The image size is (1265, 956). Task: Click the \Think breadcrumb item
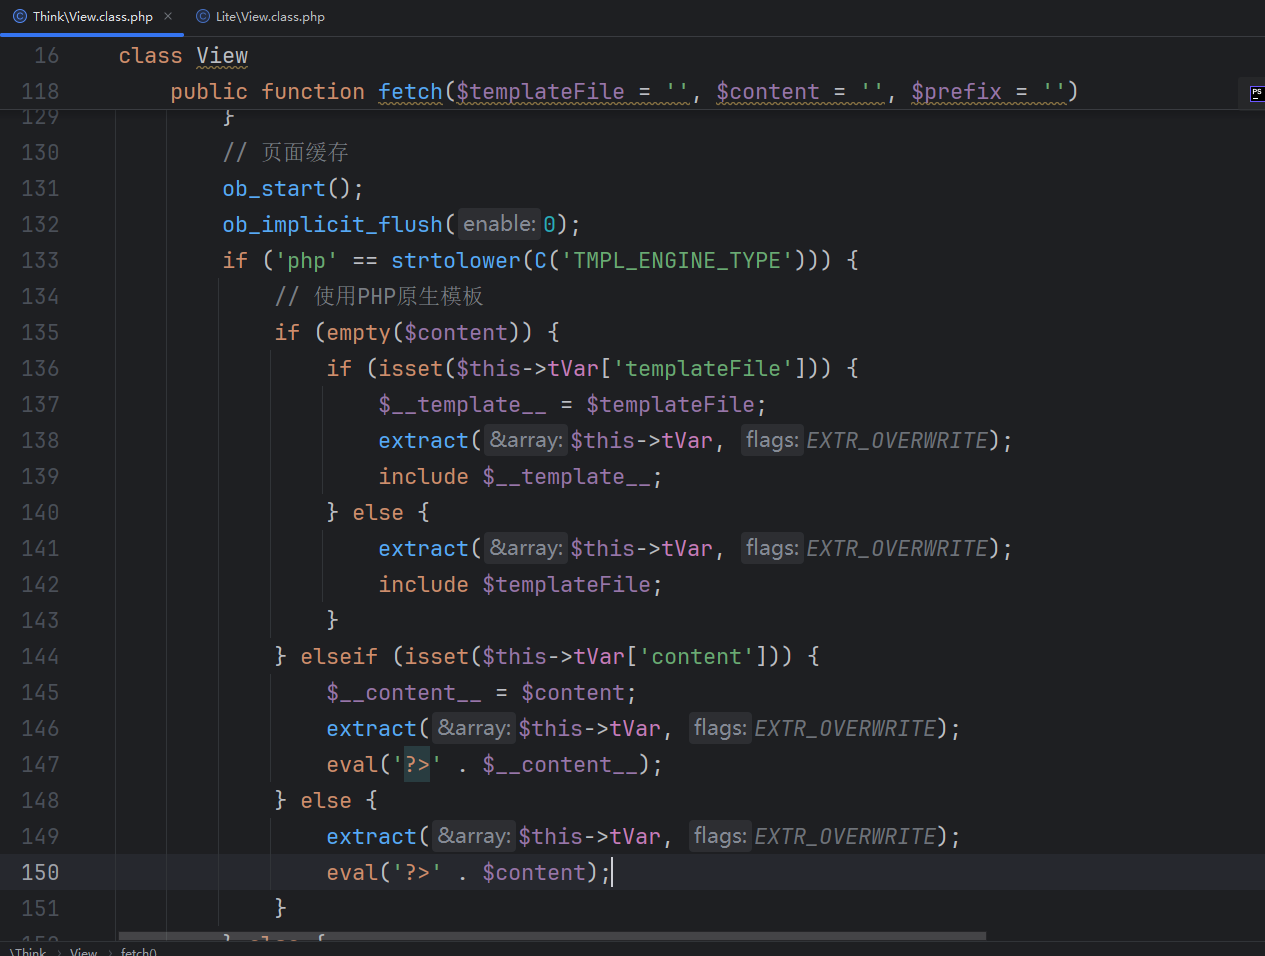click(x=29, y=951)
